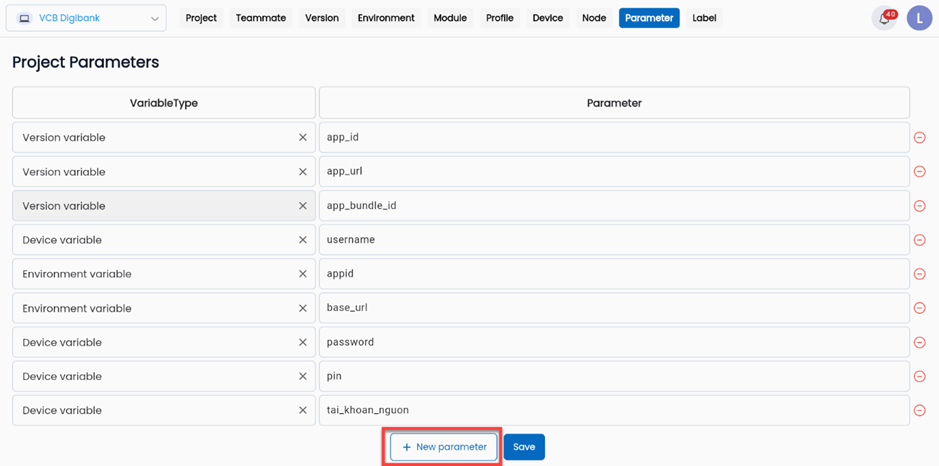The height and width of the screenshot is (466, 939).
Task: Clear variable type for password row
Action: tap(303, 342)
